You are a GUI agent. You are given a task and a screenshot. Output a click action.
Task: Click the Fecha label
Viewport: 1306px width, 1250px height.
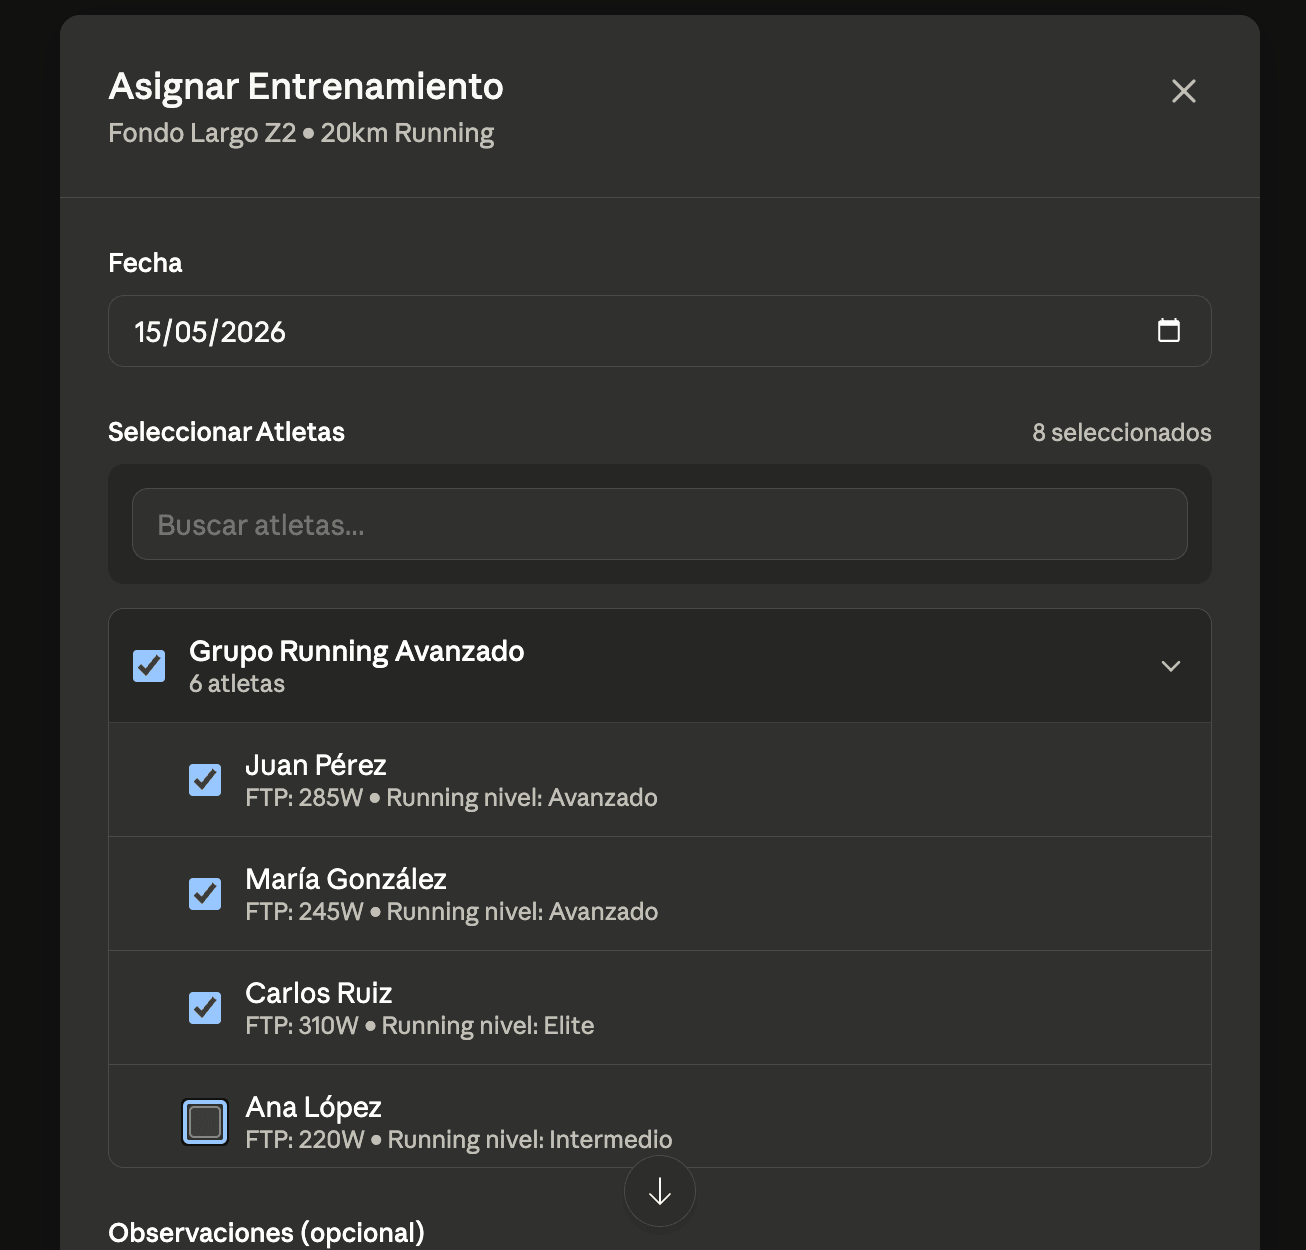point(145,263)
